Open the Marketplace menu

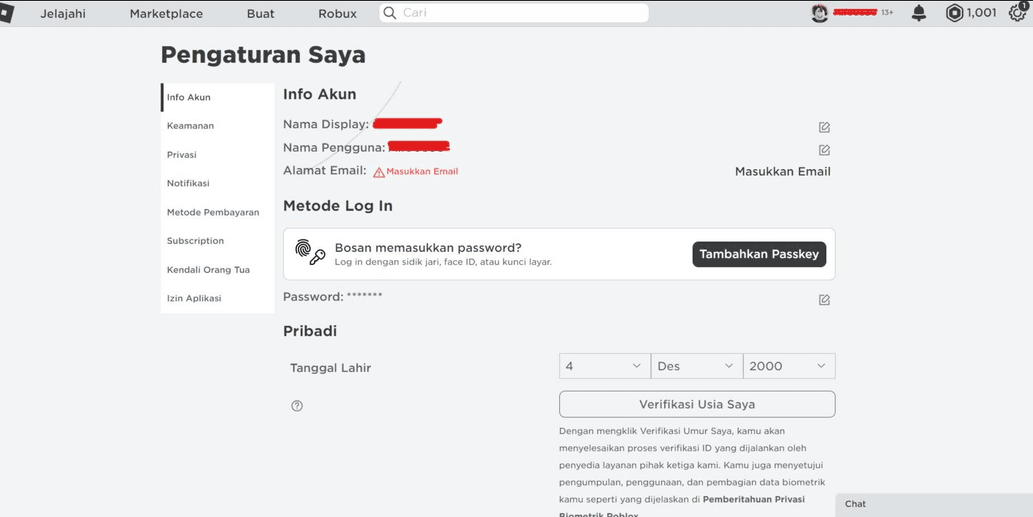click(166, 14)
